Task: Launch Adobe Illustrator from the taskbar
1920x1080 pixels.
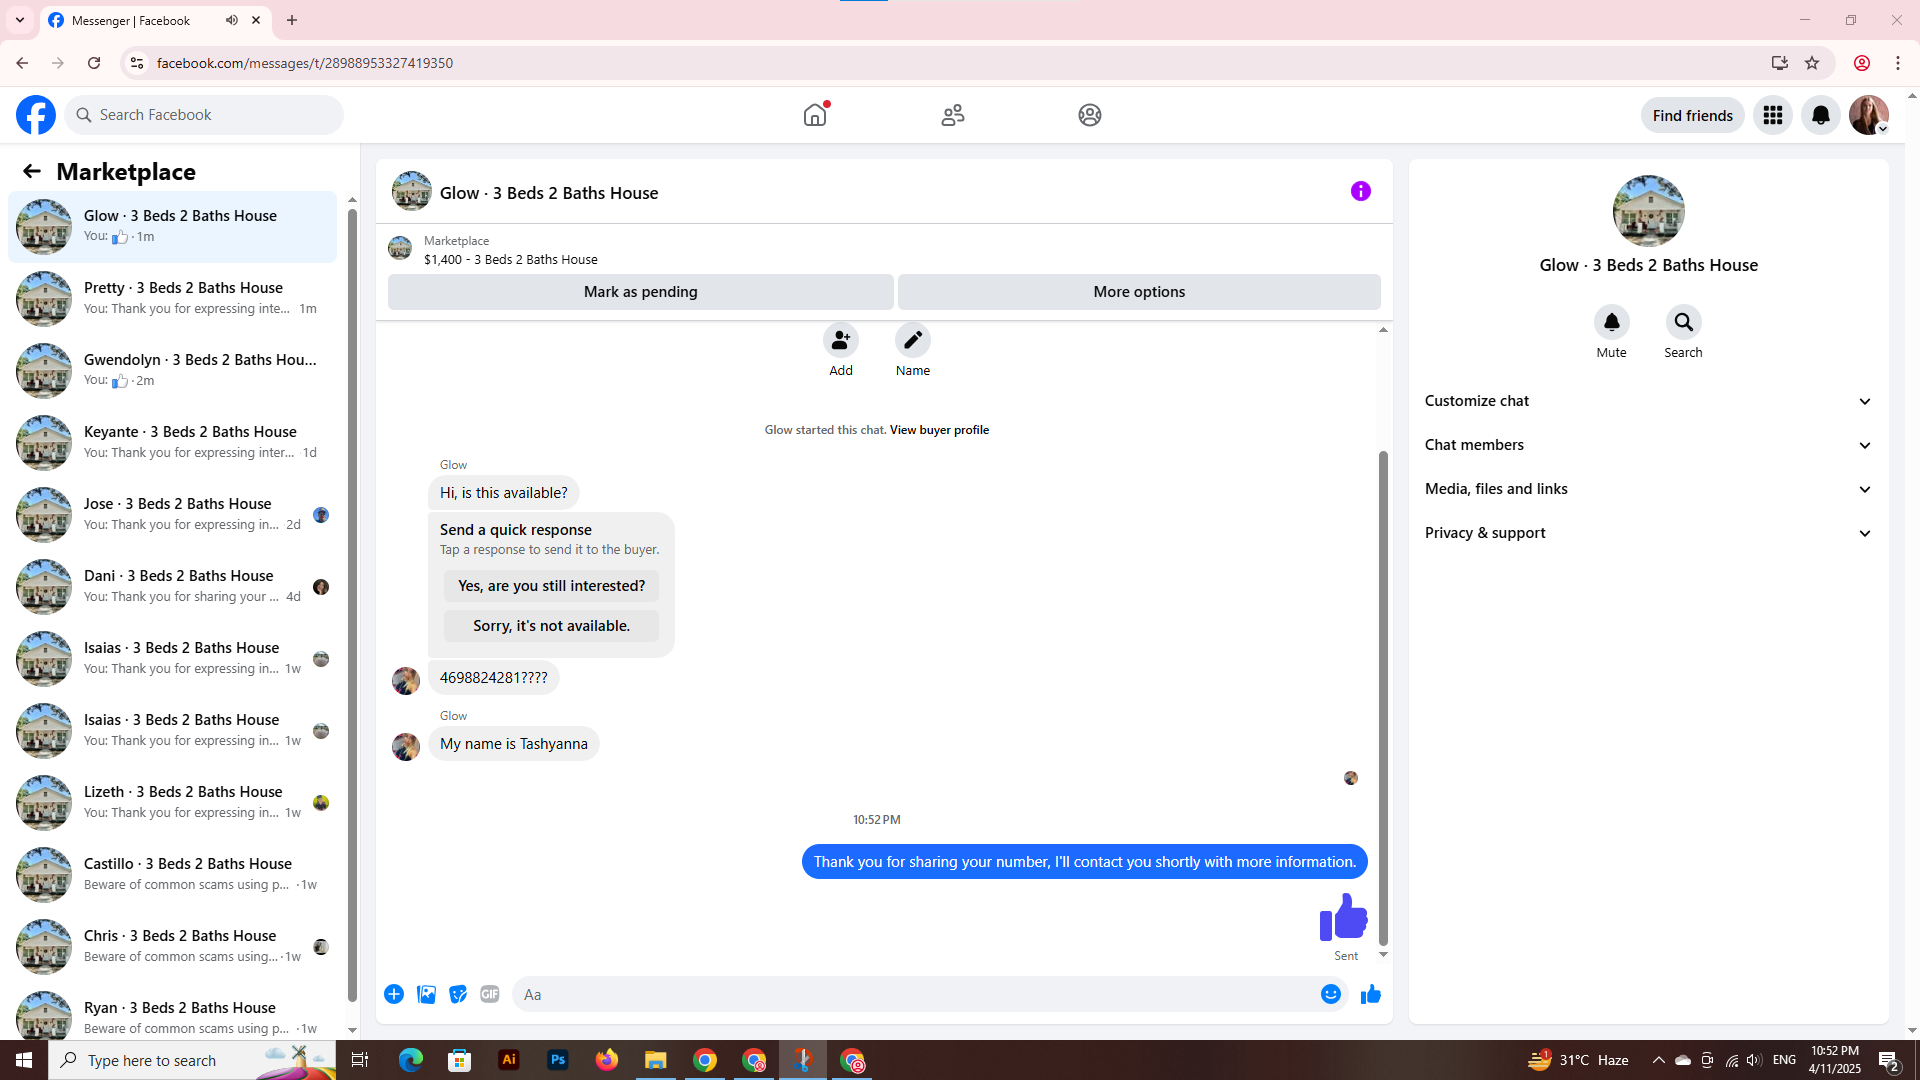Action: [509, 1060]
